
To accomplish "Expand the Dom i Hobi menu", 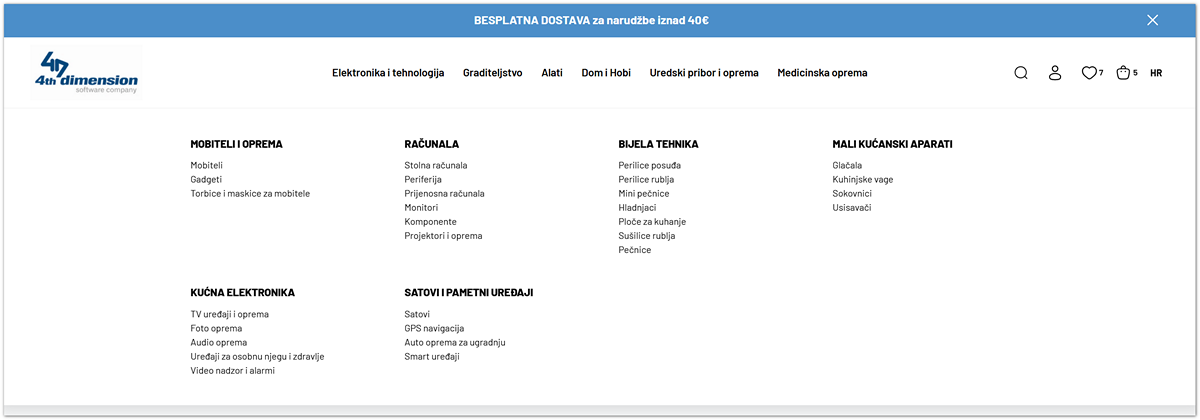I will 606,73.
